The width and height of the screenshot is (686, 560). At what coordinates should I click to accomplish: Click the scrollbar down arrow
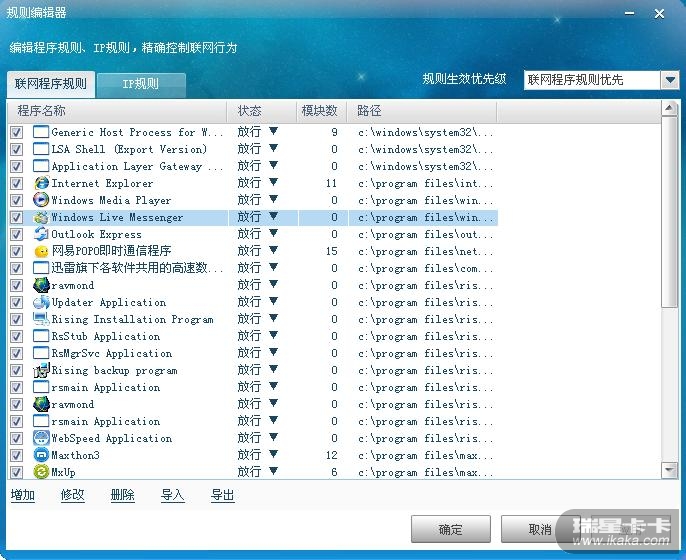pos(669,470)
